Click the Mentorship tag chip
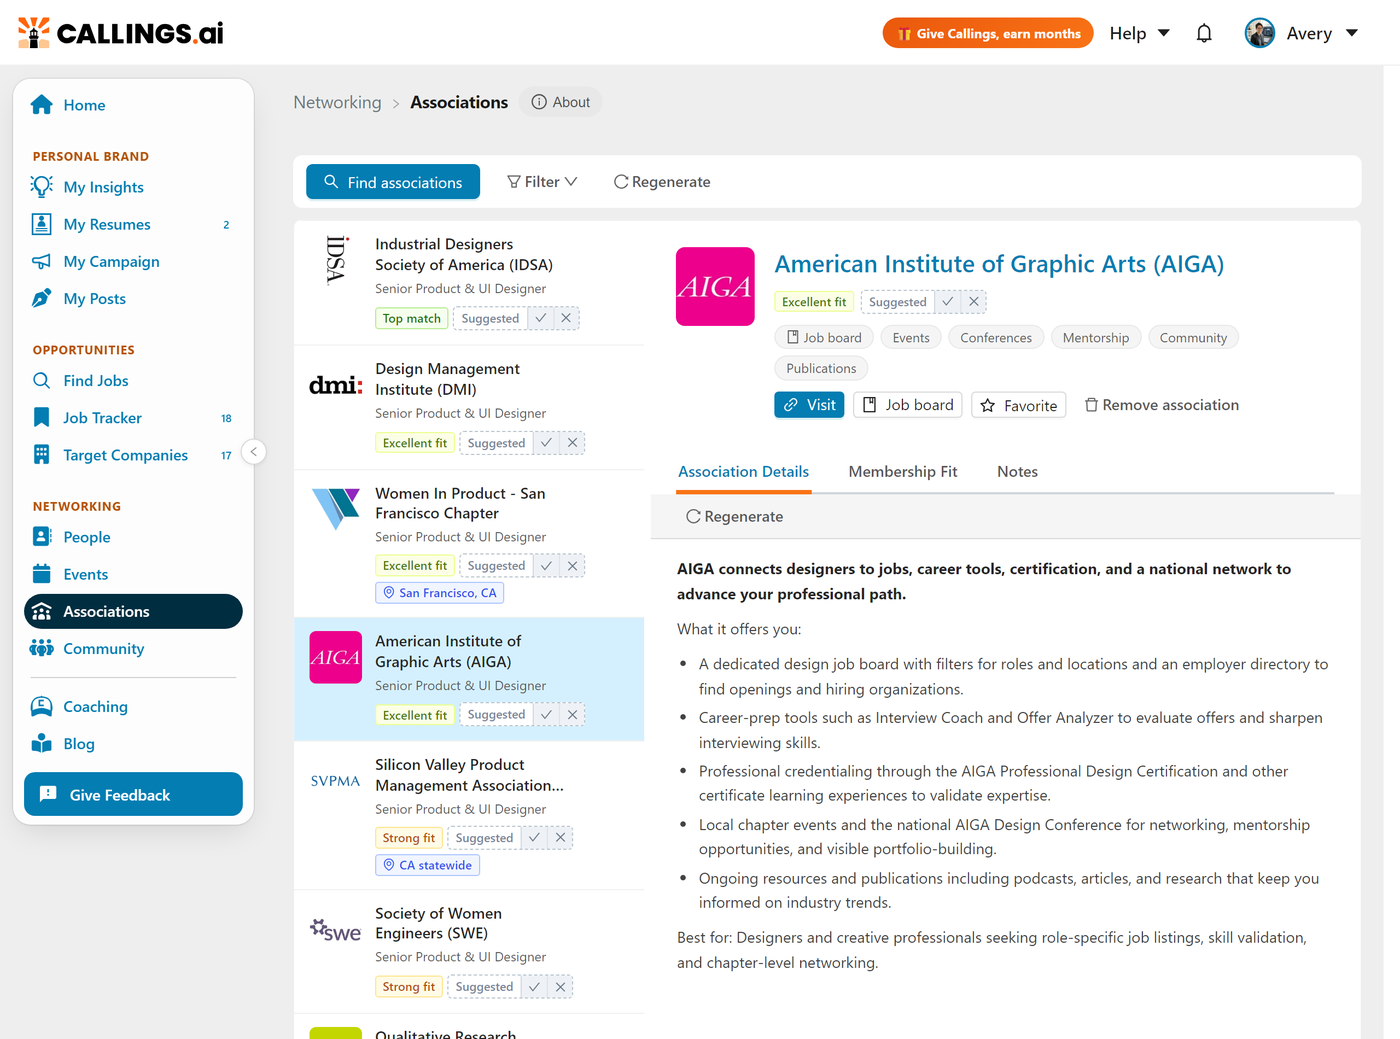The height and width of the screenshot is (1039, 1400). click(1095, 338)
